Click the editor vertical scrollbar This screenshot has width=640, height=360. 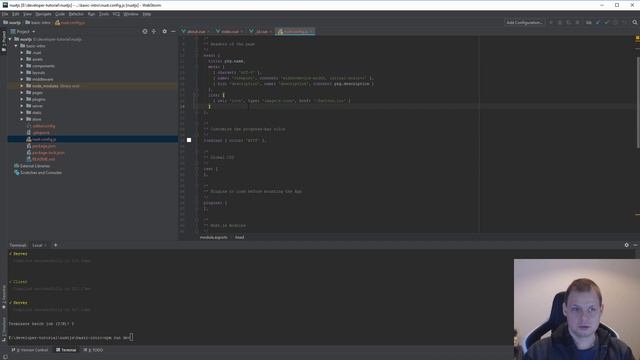click(x=638, y=102)
